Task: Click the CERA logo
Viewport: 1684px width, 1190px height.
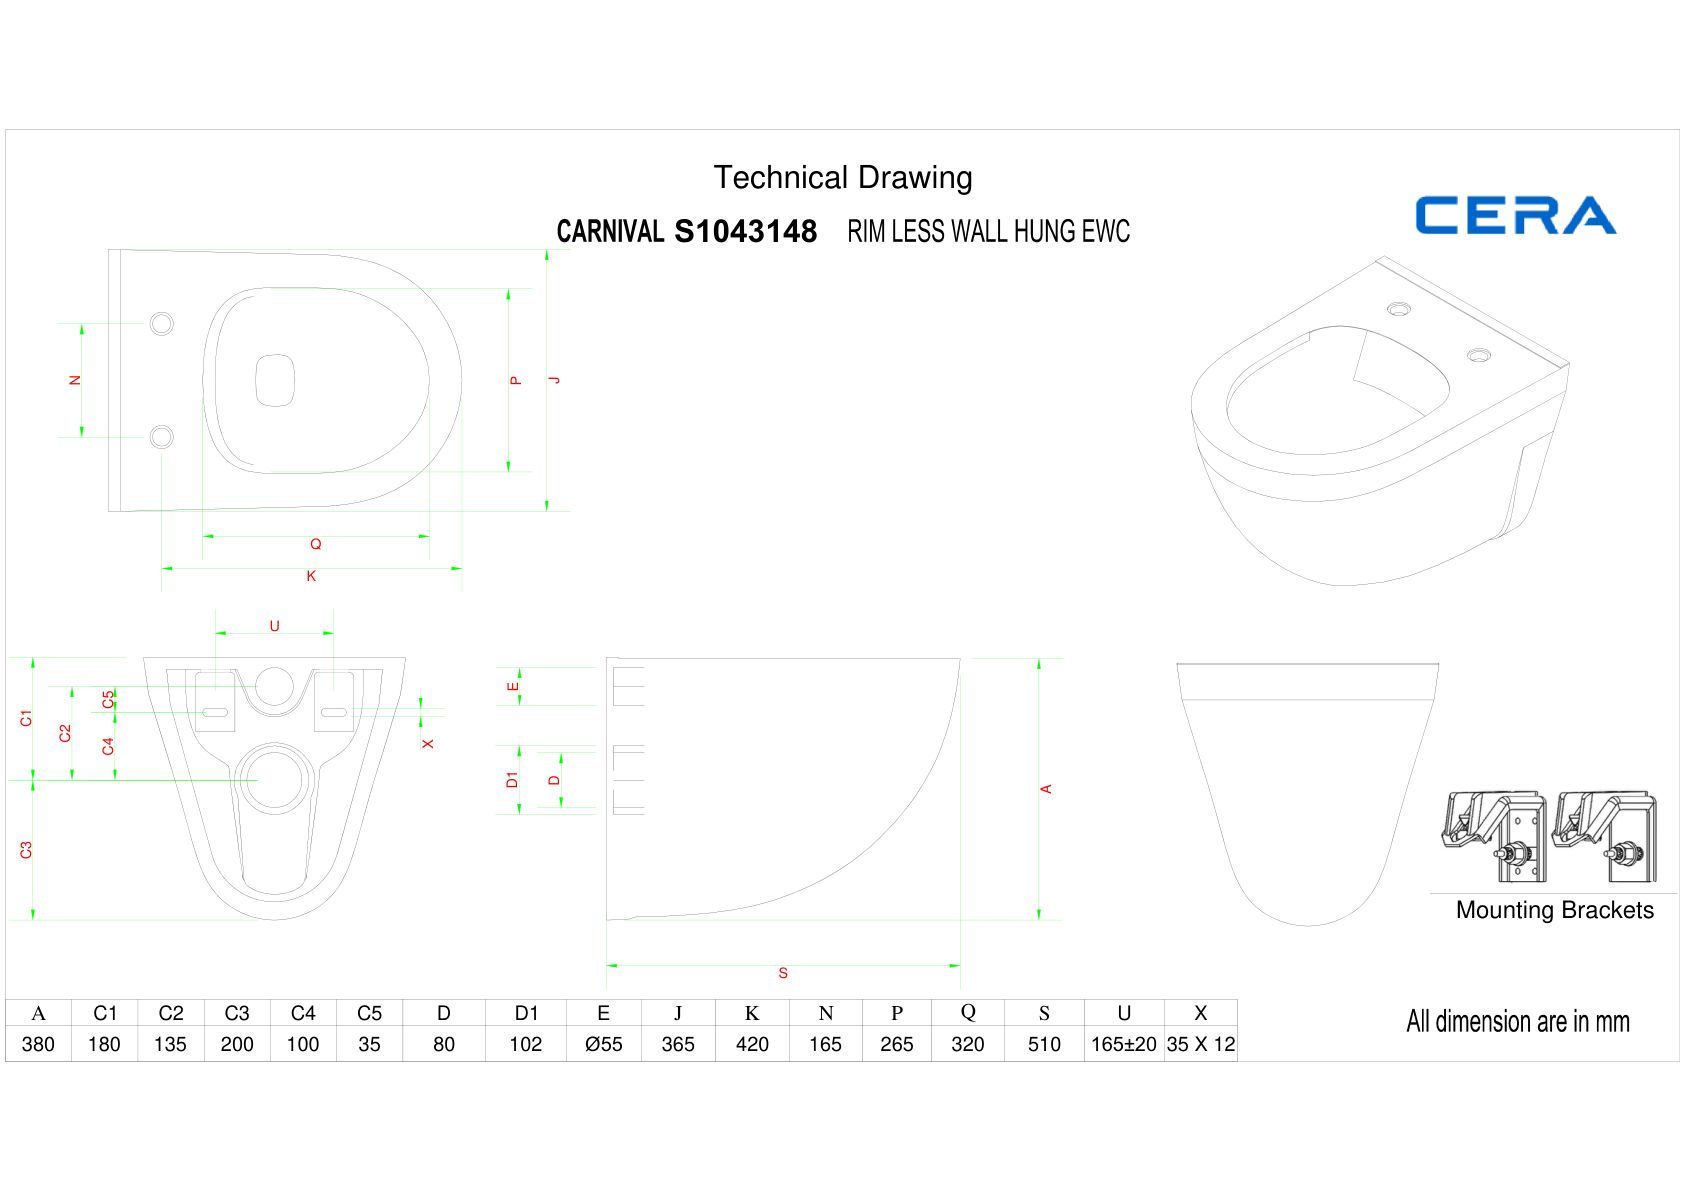Action: (1515, 215)
